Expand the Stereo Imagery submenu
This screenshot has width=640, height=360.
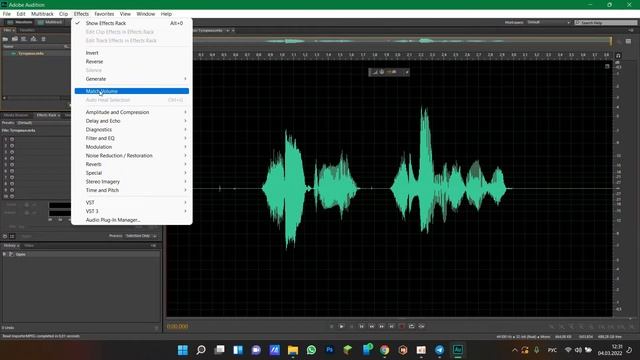[x=131, y=182]
